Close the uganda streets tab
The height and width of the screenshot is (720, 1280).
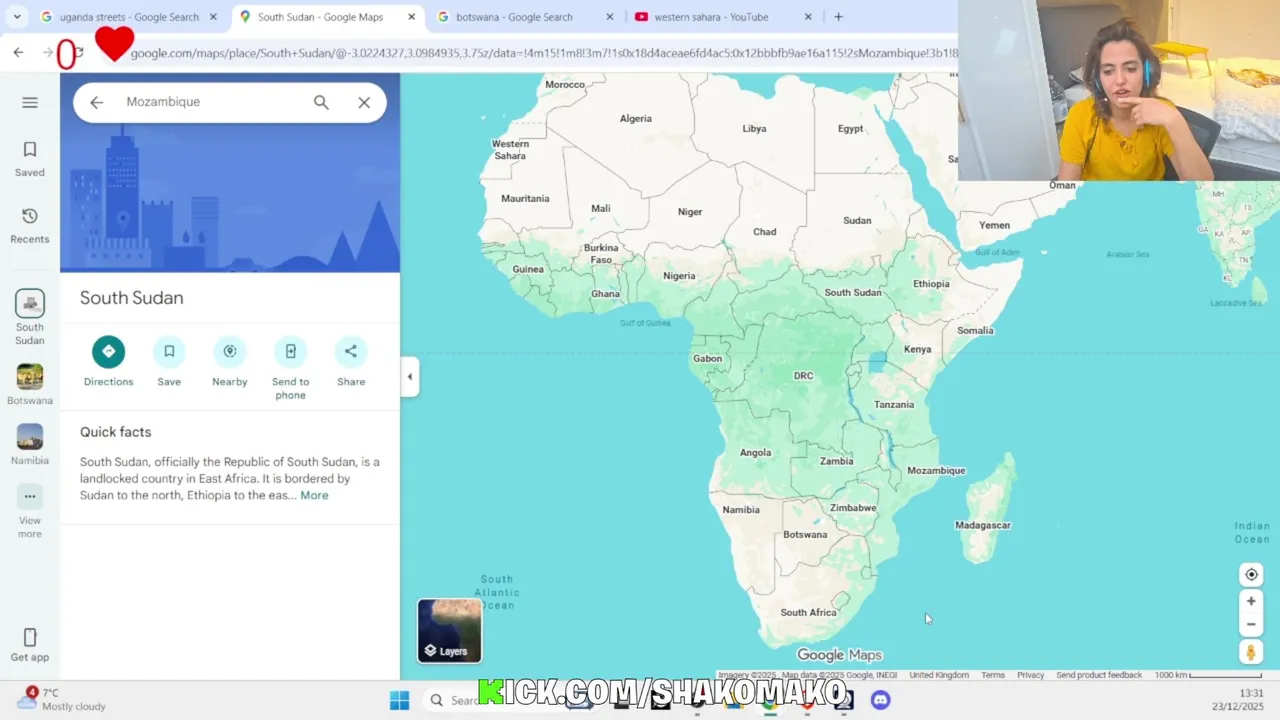(213, 17)
